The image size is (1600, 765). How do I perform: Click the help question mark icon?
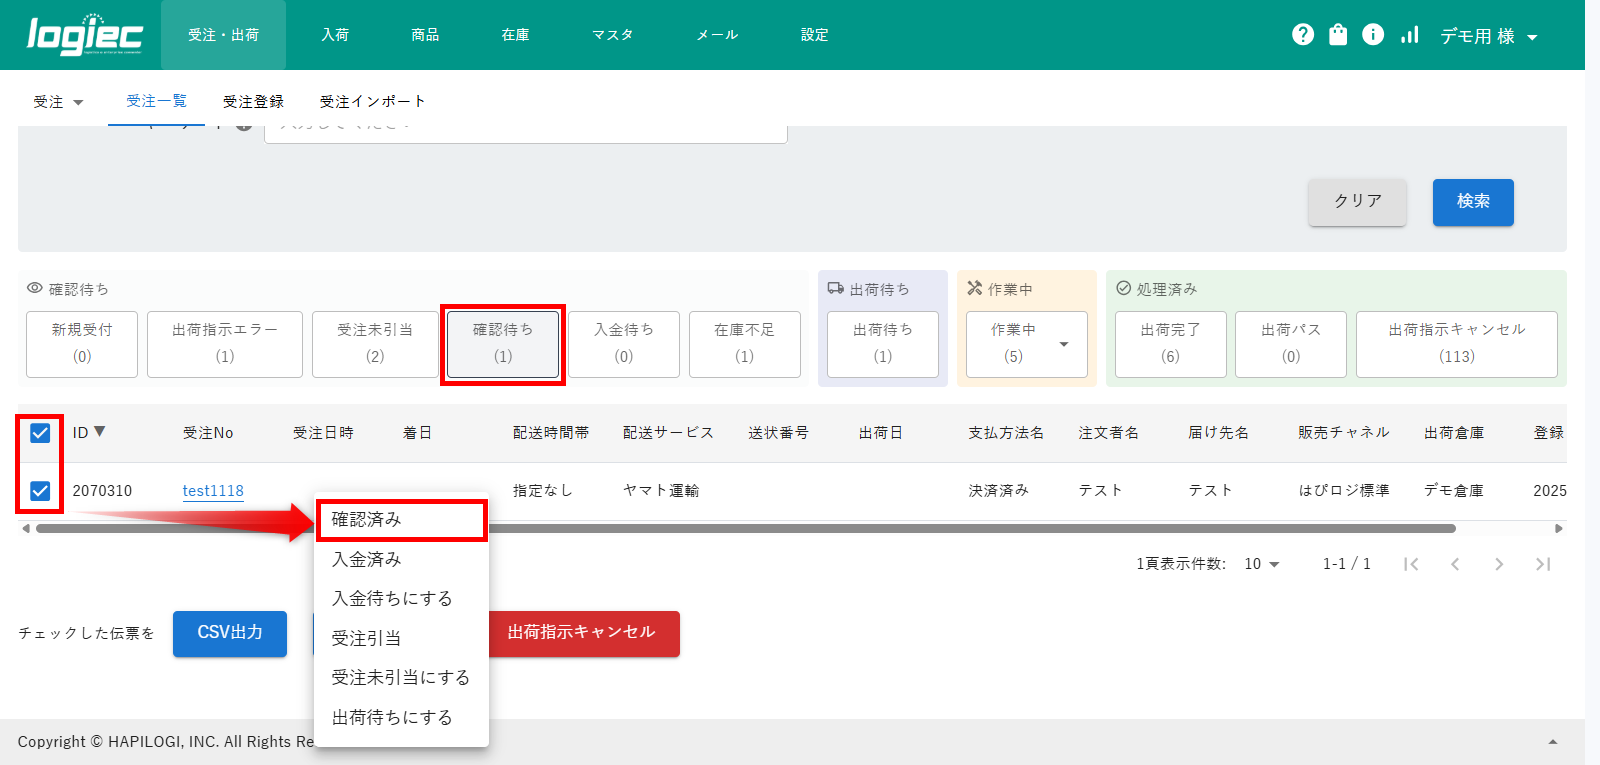coord(1302,35)
